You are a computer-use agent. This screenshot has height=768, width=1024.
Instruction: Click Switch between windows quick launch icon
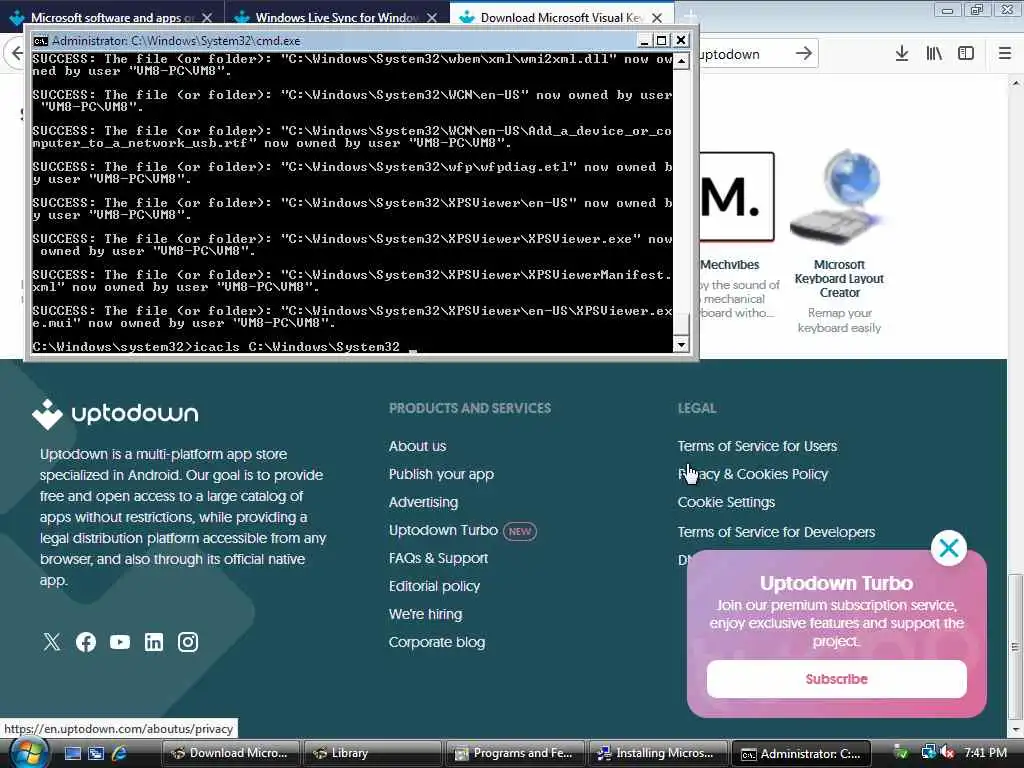coord(96,754)
